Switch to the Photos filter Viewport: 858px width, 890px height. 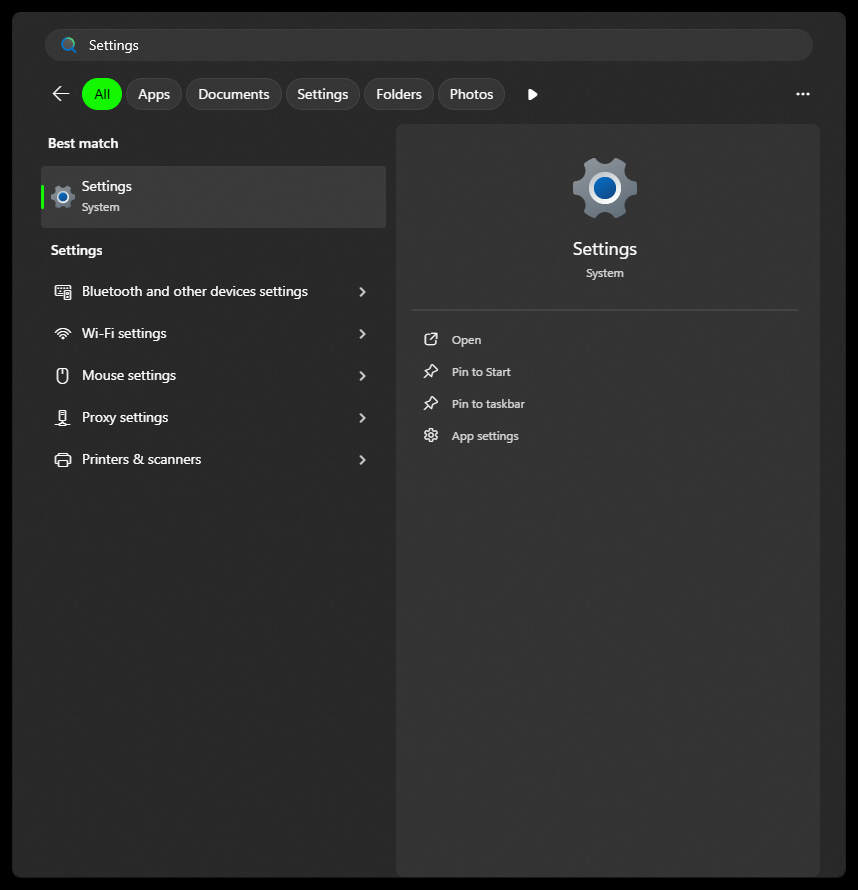[x=472, y=94]
